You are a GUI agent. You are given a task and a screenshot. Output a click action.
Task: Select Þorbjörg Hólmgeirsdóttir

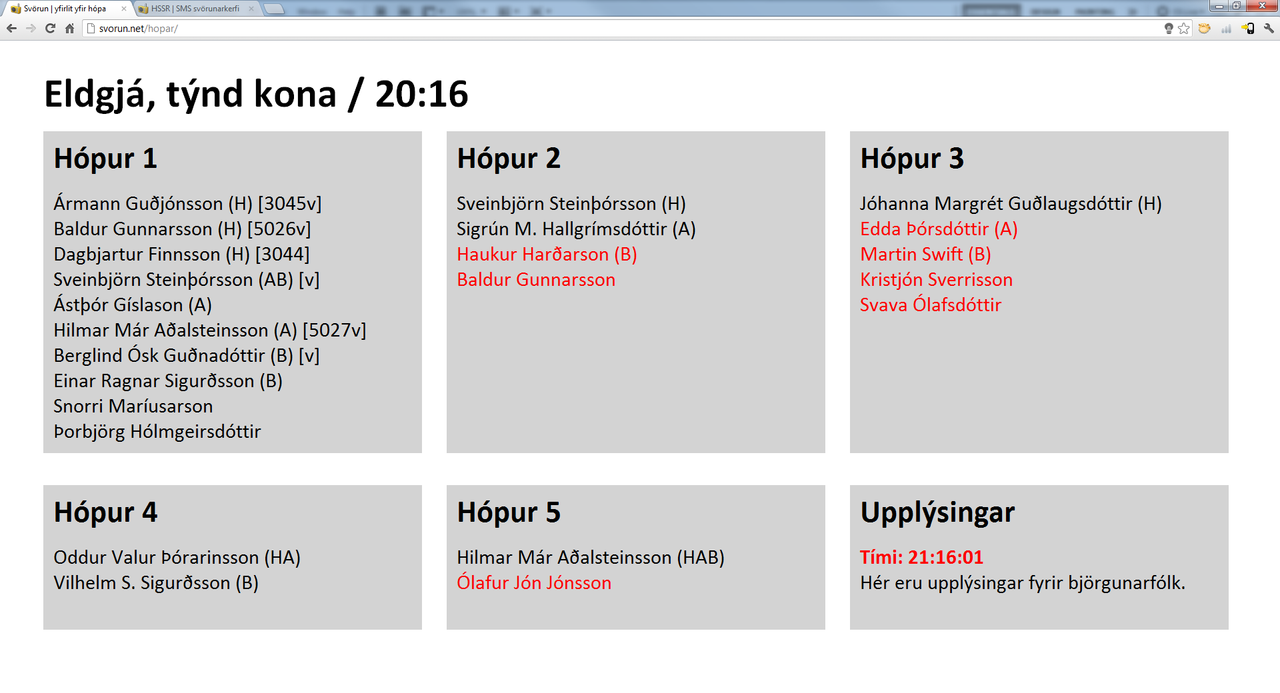click(x=157, y=431)
